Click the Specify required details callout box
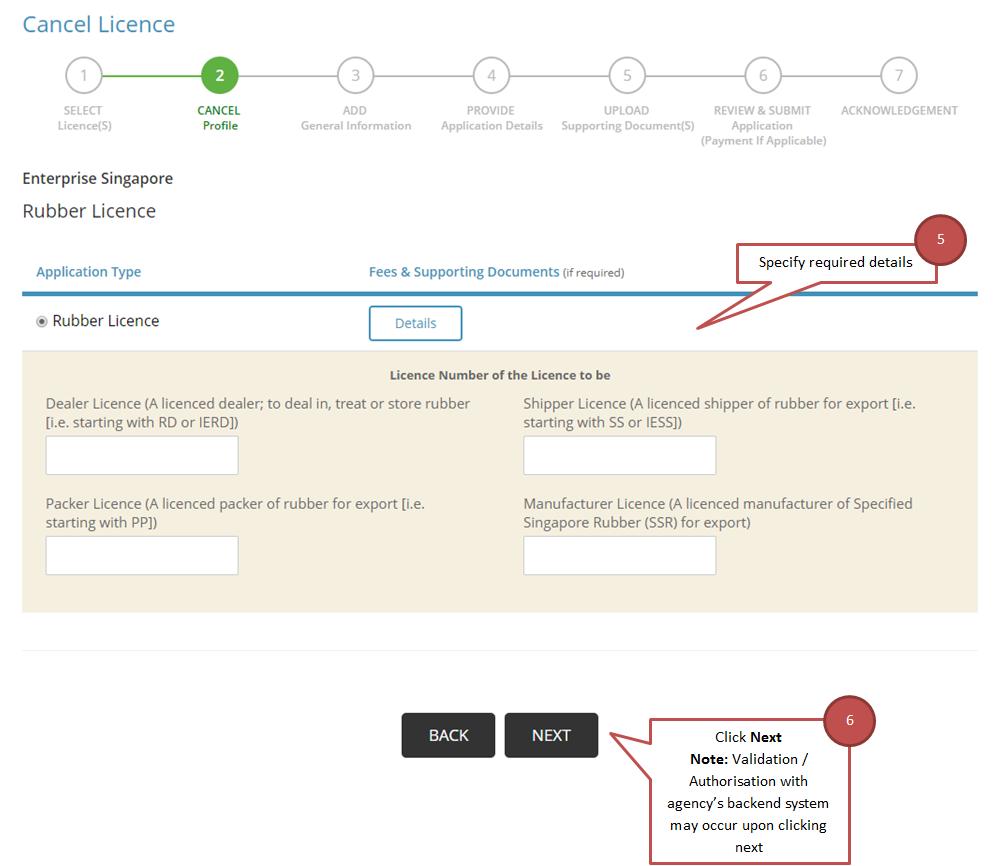Screen dimensions: 1003x866 pos(835,263)
